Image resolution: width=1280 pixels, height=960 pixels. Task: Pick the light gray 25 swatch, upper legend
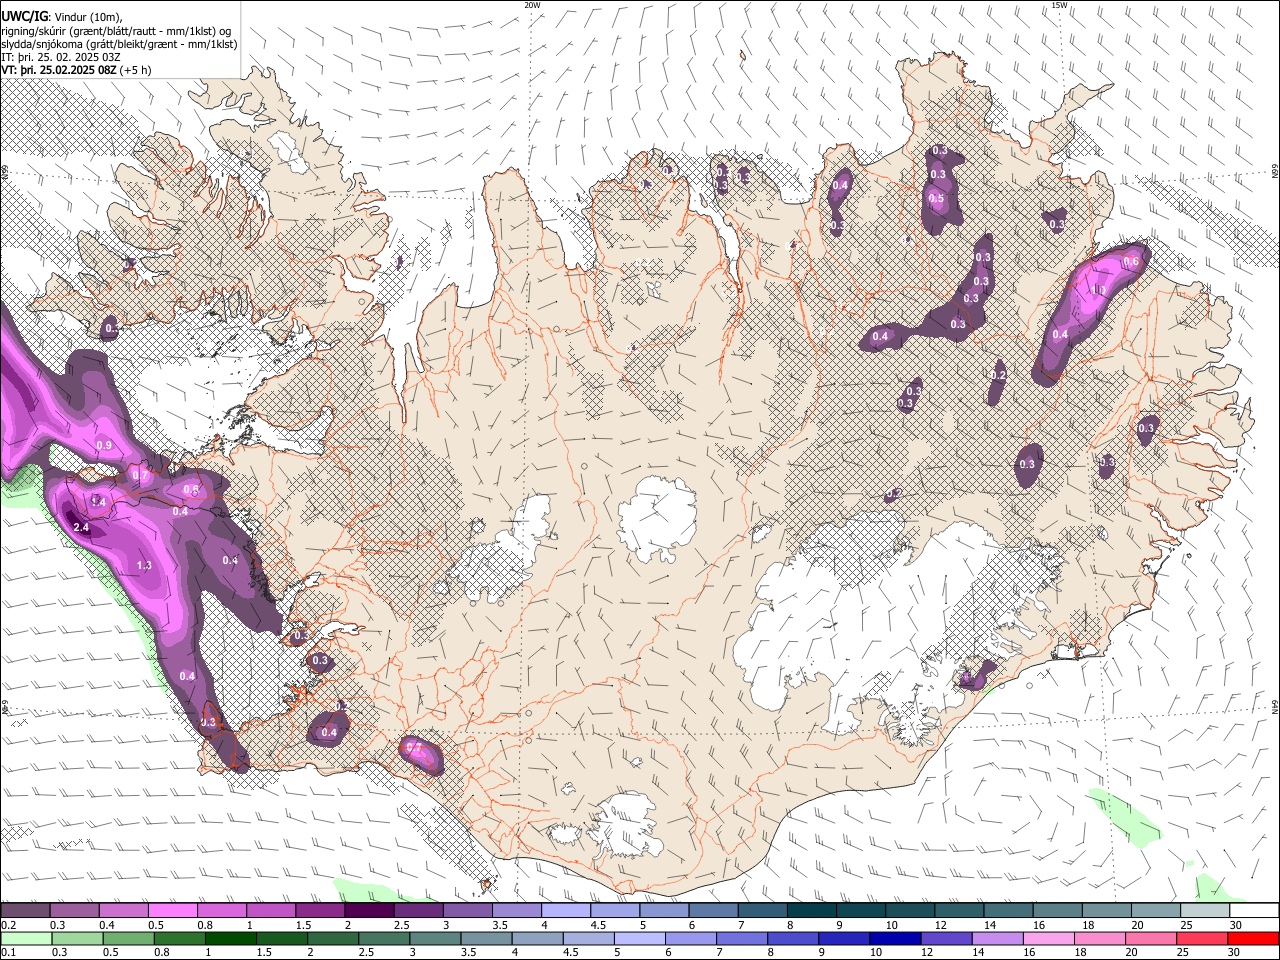point(1204,911)
